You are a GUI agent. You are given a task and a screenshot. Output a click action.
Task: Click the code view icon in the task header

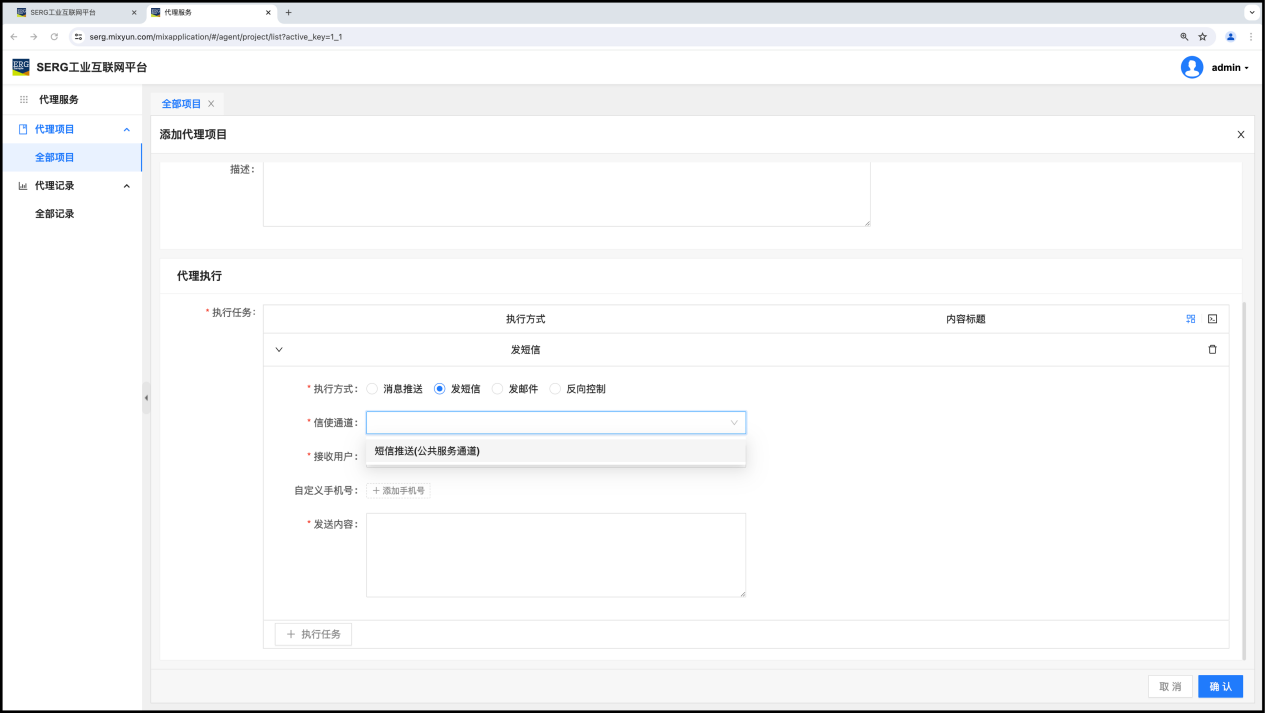[x=1212, y=319]
